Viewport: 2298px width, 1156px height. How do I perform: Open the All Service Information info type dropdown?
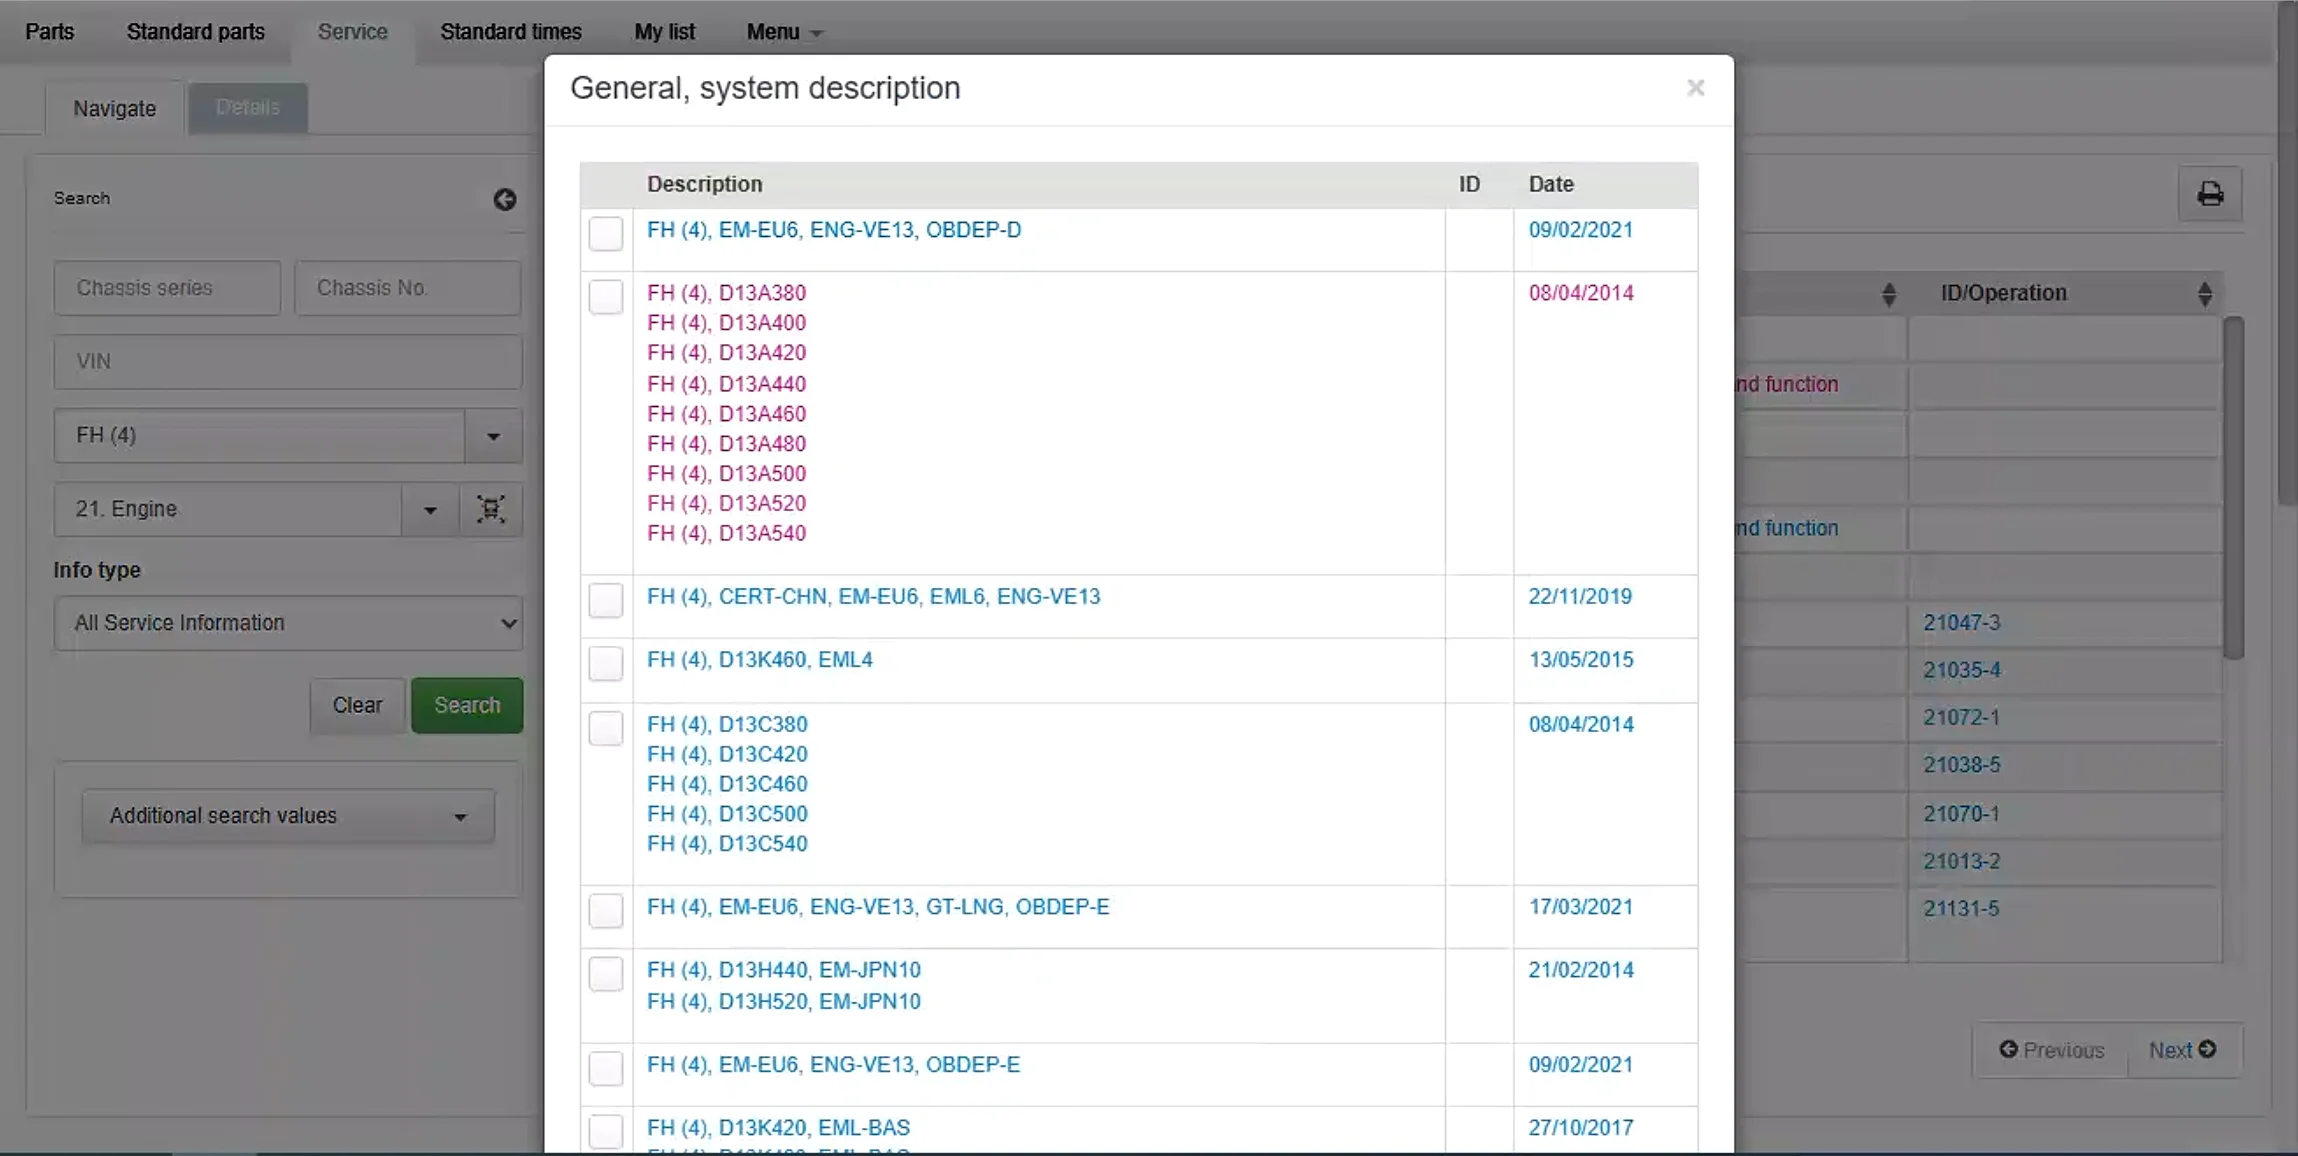288,623
